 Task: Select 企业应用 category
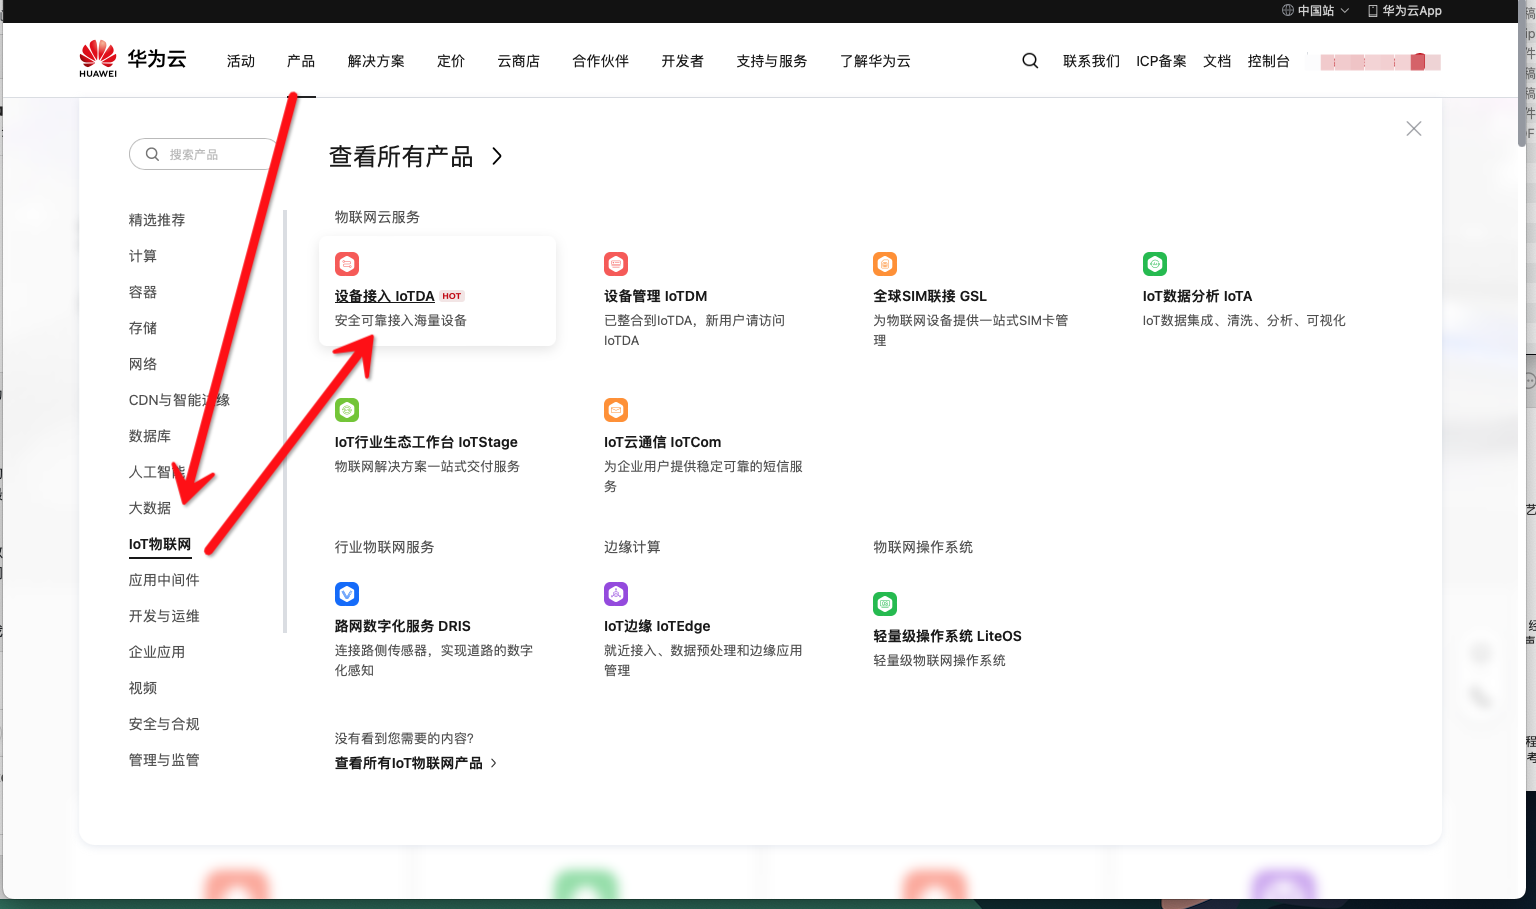click(157, 652)
